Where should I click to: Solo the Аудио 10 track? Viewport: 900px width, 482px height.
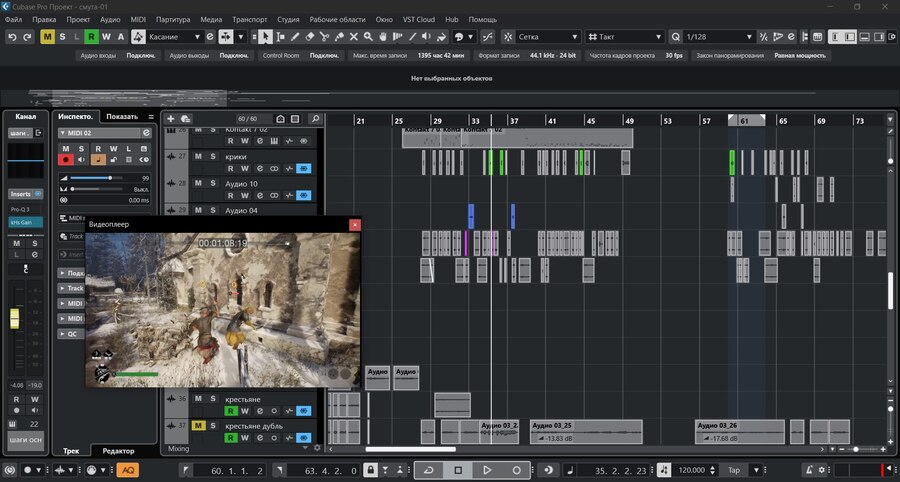[212, 184]
